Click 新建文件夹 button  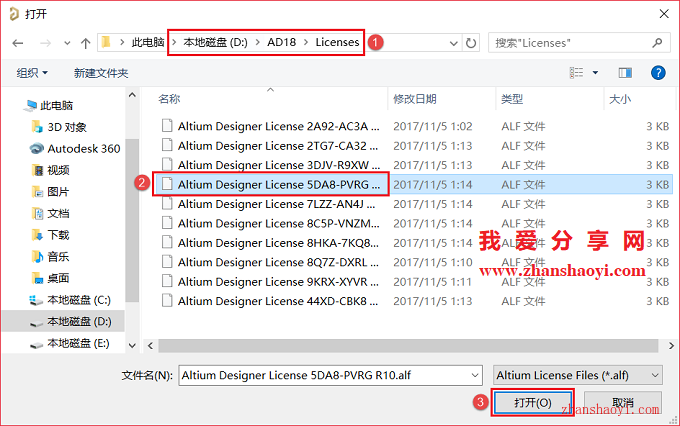(101, 73)
